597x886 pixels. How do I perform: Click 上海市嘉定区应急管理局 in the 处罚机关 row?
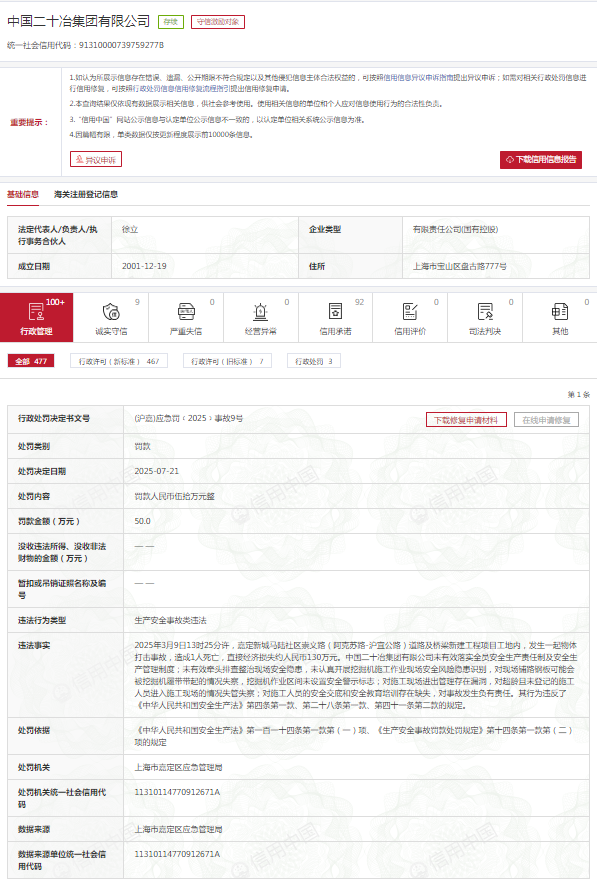click(178, 767)
